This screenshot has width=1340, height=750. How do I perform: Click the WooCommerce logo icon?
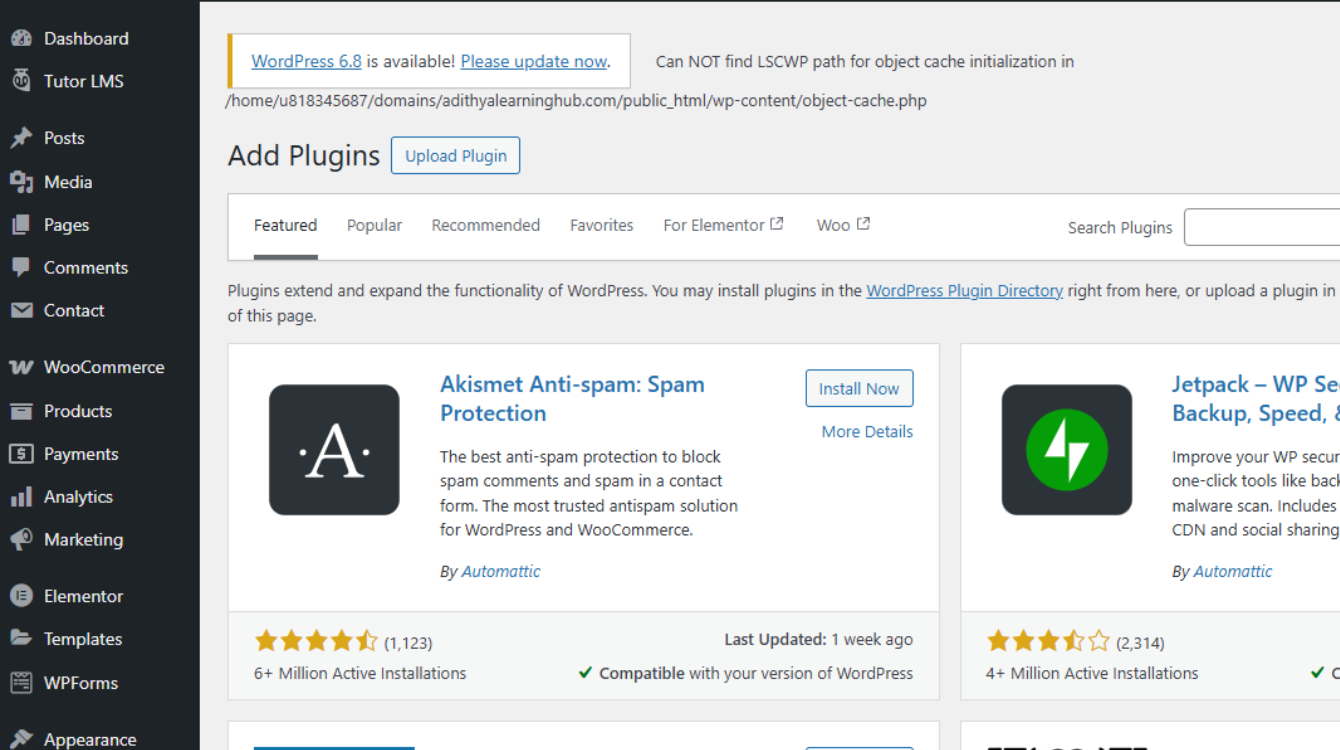coord(21,367)
